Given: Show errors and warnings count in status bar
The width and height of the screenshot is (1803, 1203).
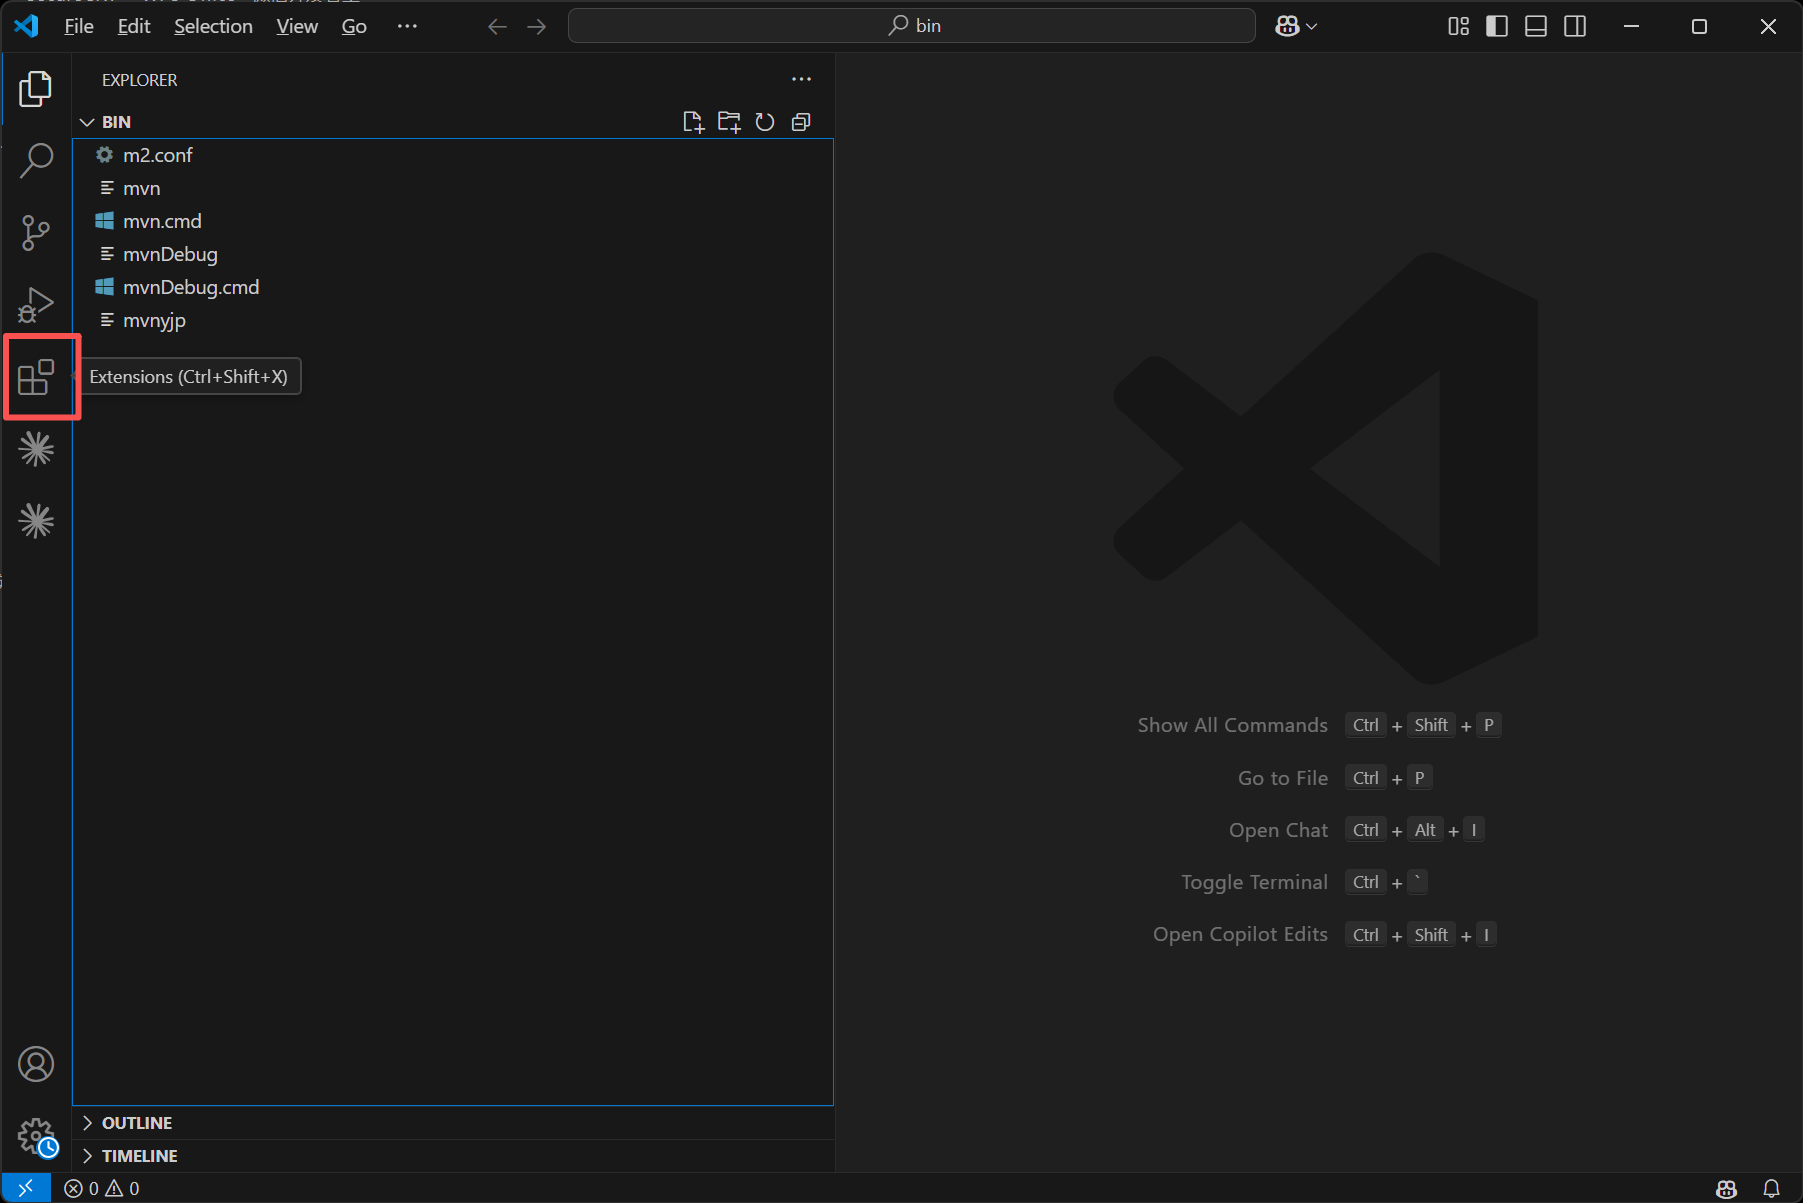Looking at the screenshot, I should coord(102,1188).
